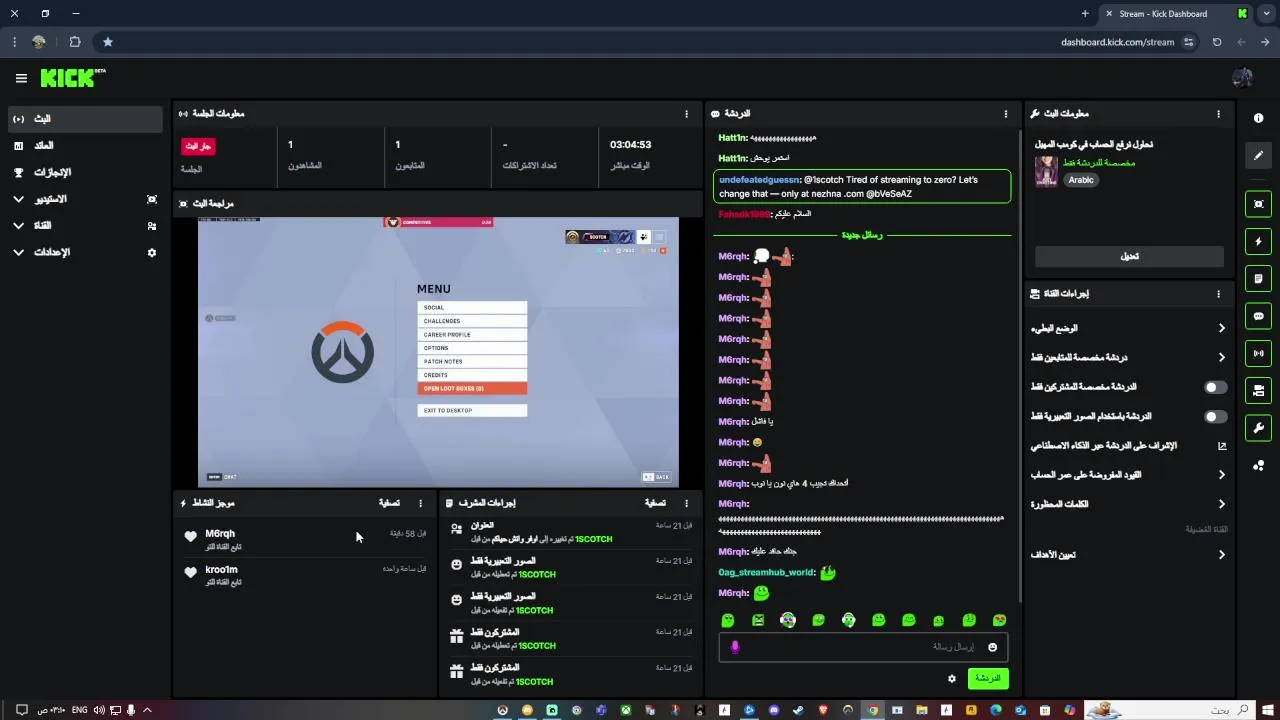Image resolution: width=1280 pixels, height=720 pixels.
Task: Click the edit (تعديل) button in stream info
Action: coord(1129,257)
